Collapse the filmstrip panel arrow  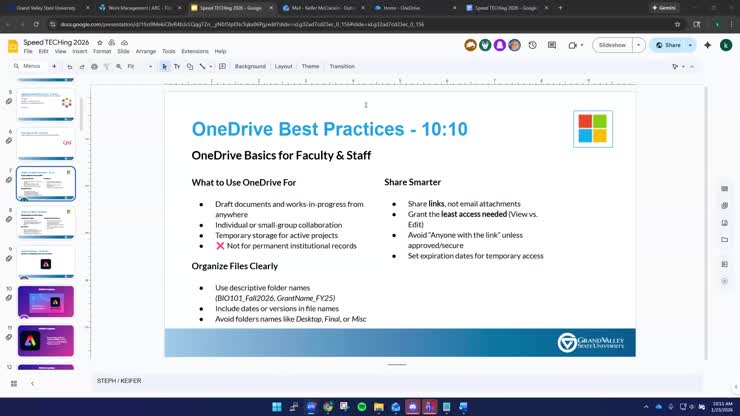tap(32, 384)
